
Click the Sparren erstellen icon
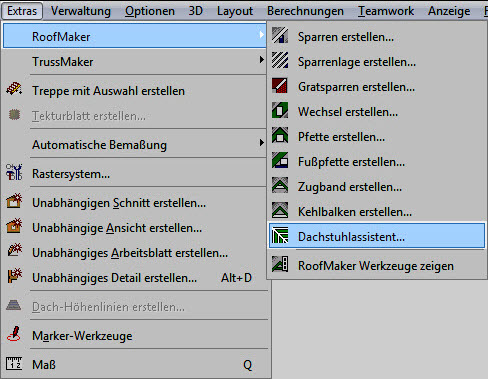tap(280, 36)
